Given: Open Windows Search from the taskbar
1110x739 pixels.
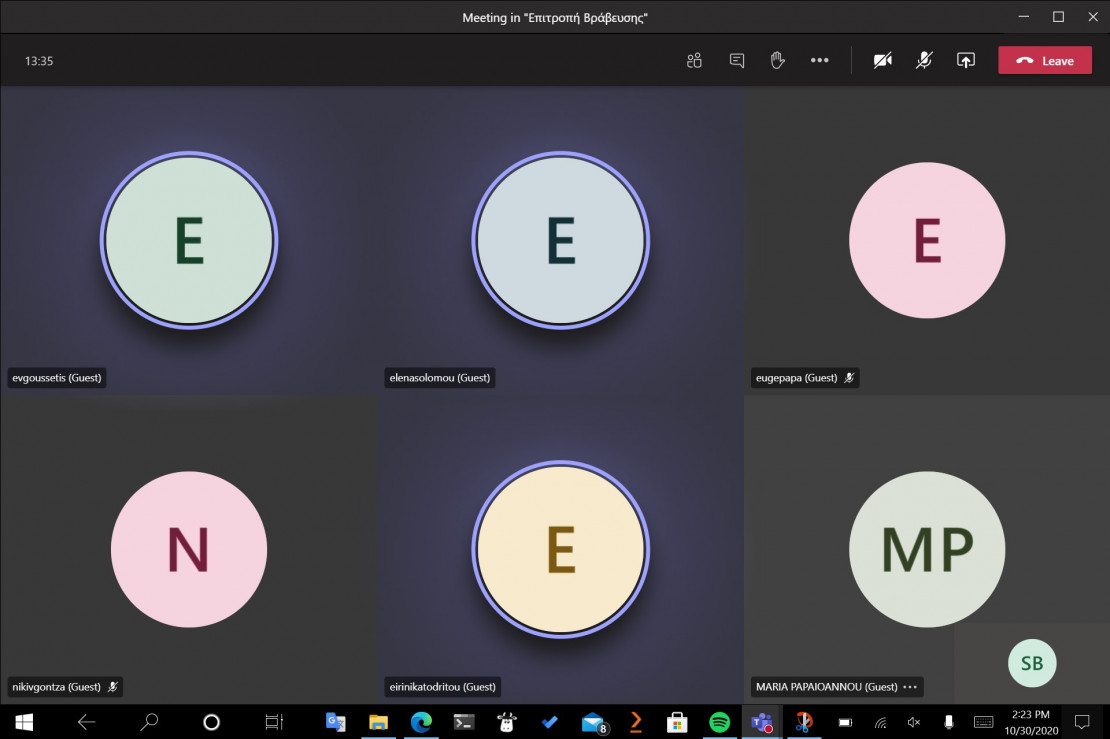Looking at the screenshot, I should 149,722.
